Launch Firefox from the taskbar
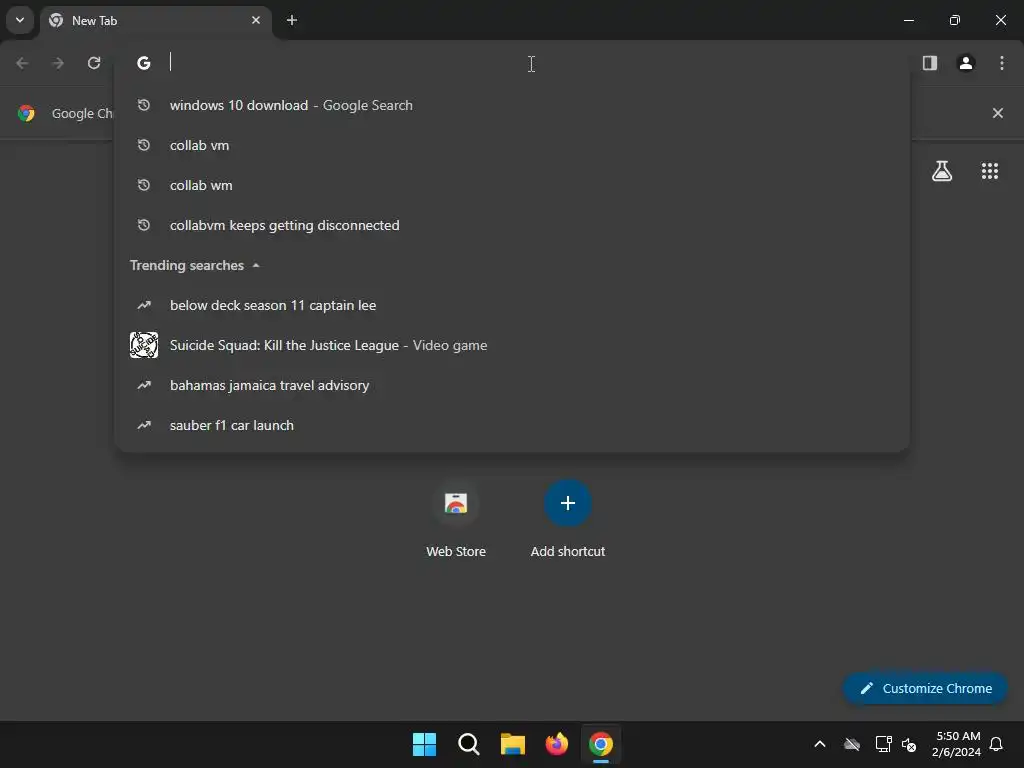Image resolution: width=1024 pixels, height=768 pixels. click(x=557, y=744)
